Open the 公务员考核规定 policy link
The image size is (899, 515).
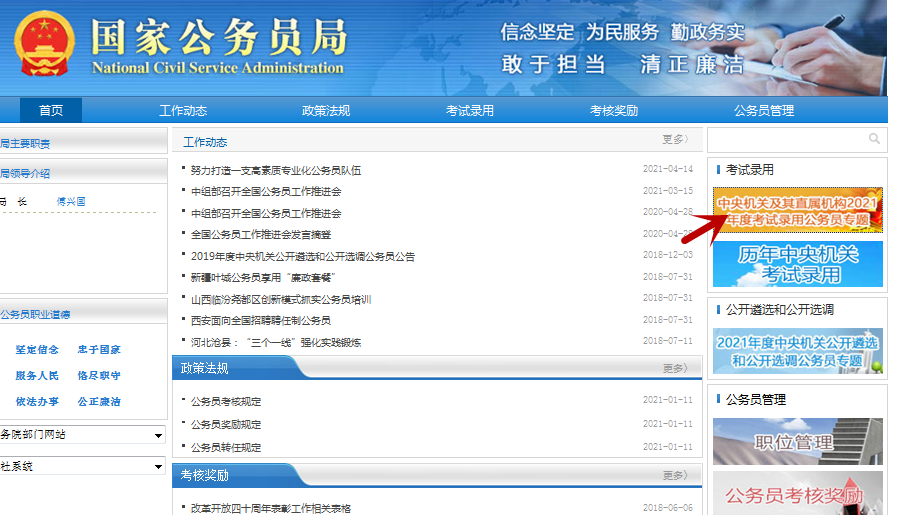[226, 402]
